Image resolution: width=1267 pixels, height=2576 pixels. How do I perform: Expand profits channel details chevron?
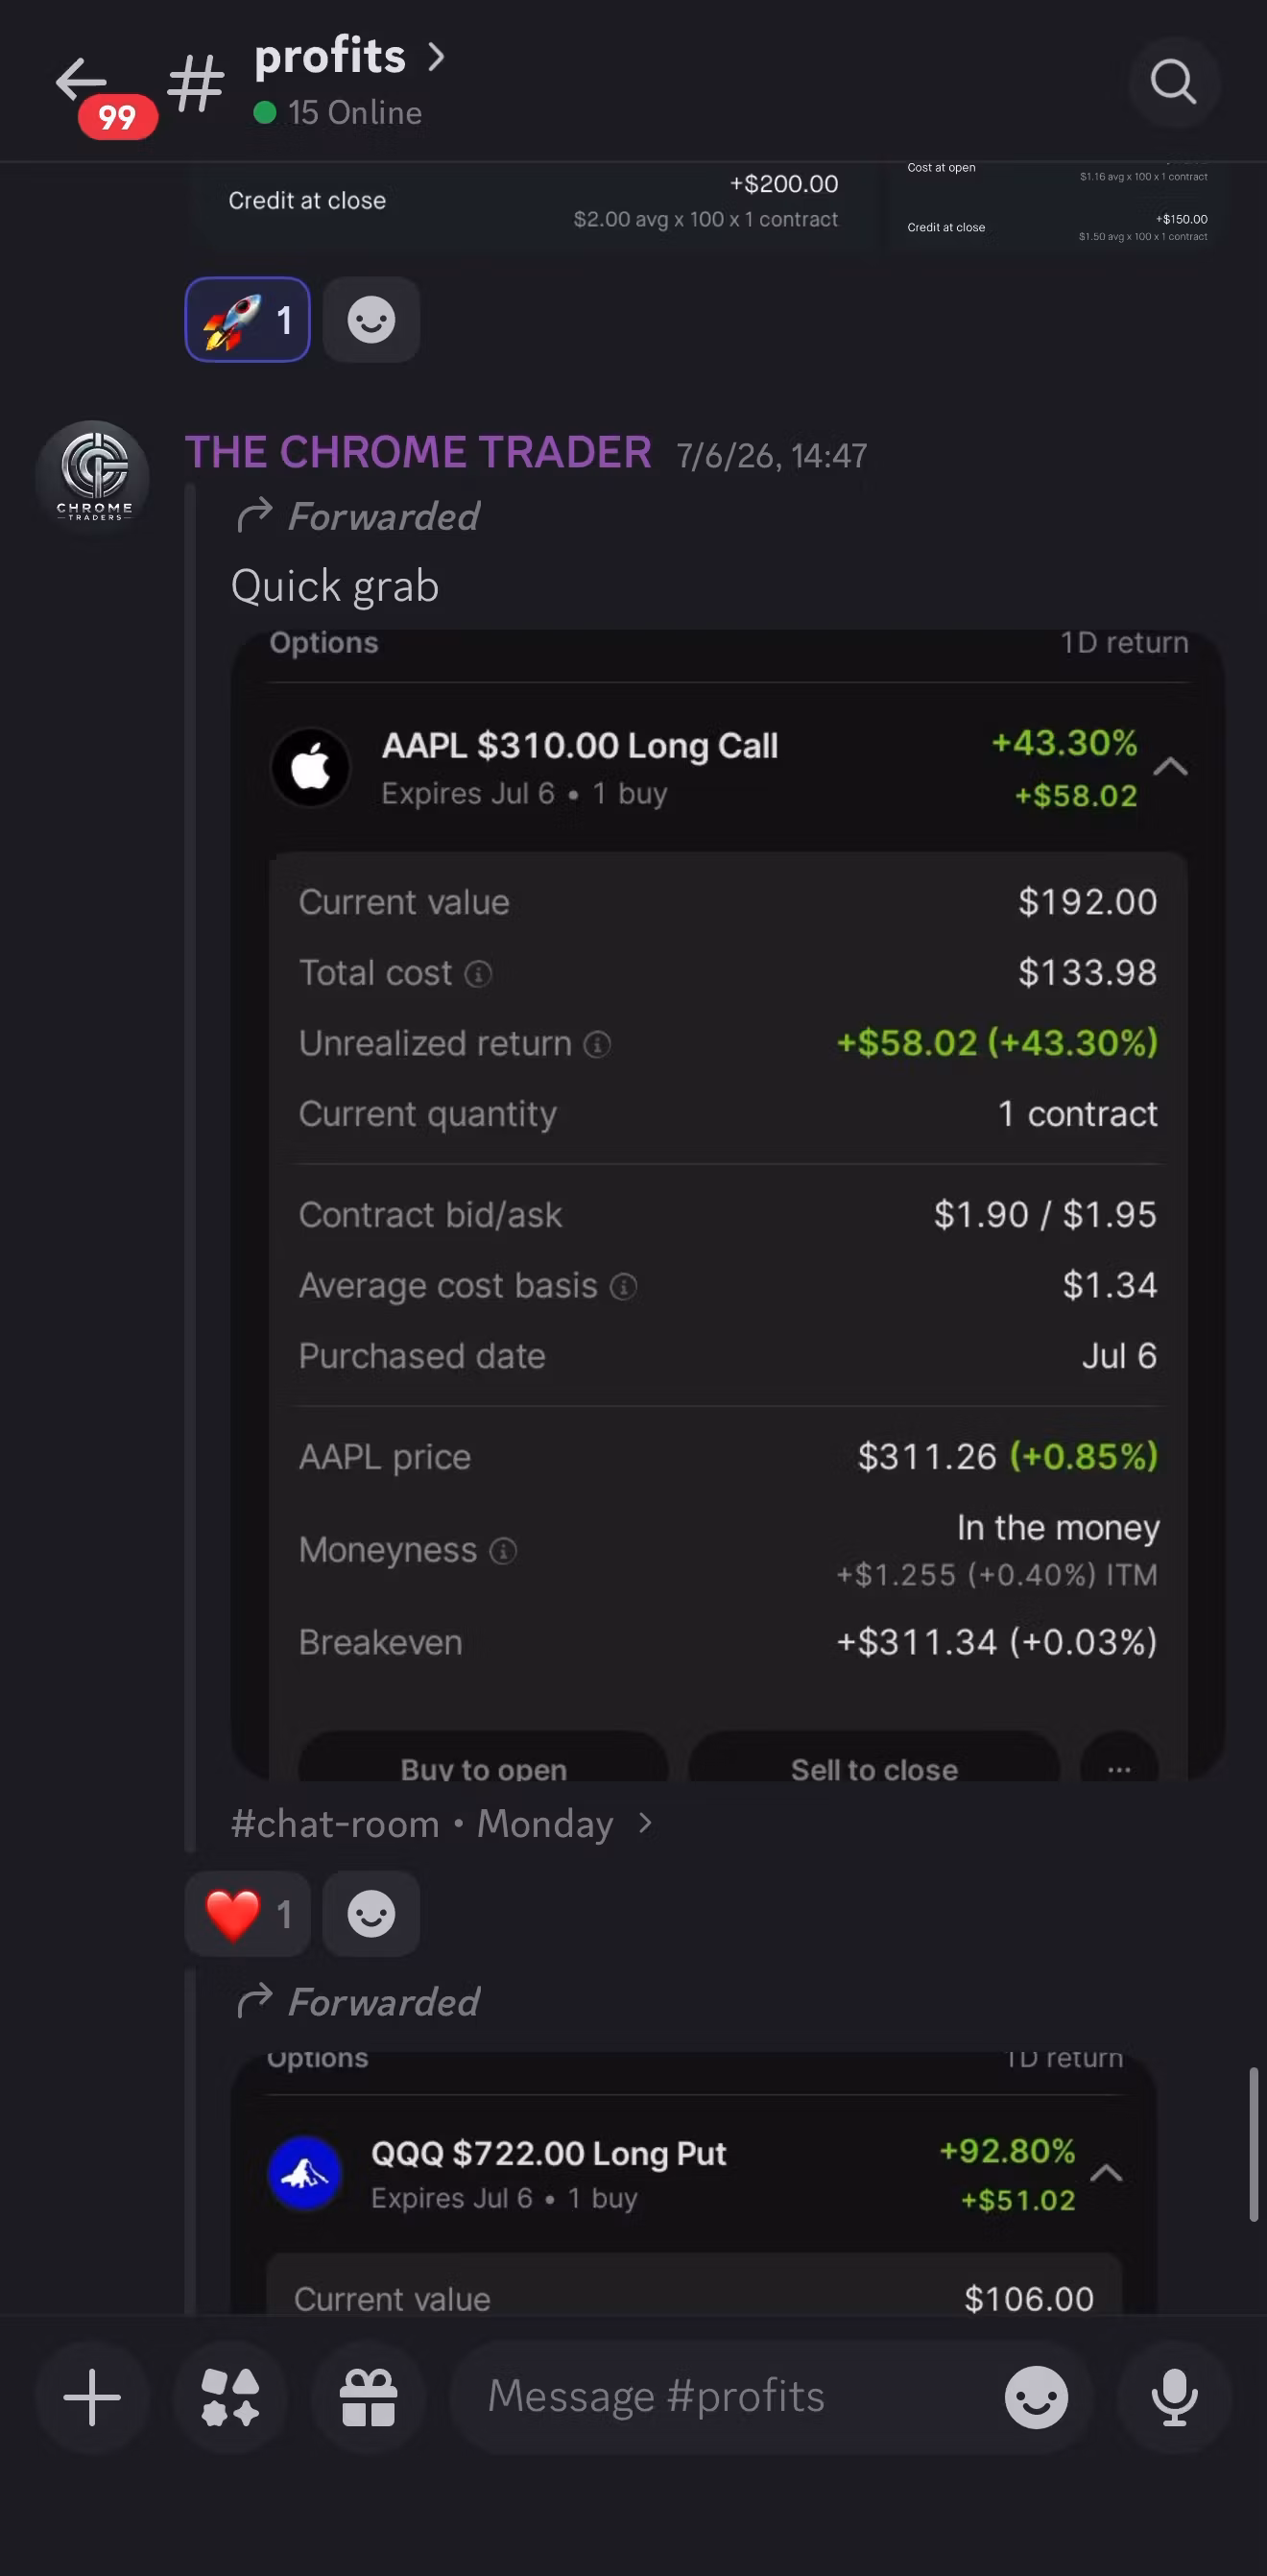coord(436,57)
